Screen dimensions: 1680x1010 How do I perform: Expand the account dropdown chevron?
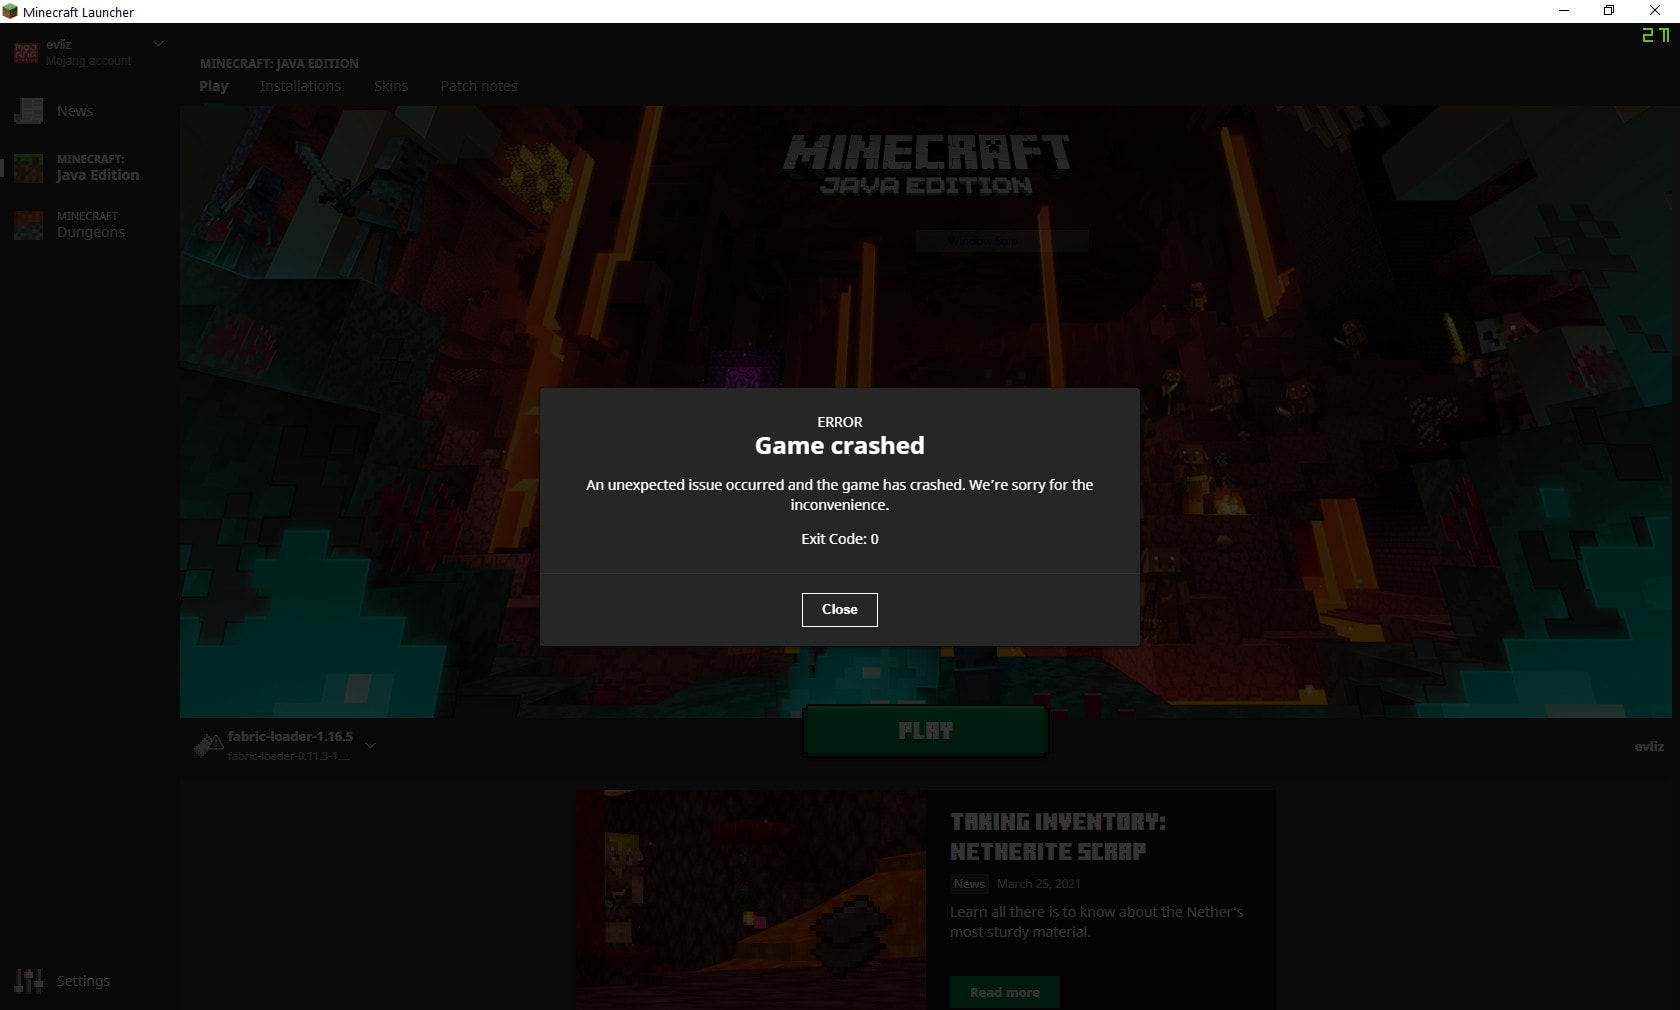(x=158, y=44)
